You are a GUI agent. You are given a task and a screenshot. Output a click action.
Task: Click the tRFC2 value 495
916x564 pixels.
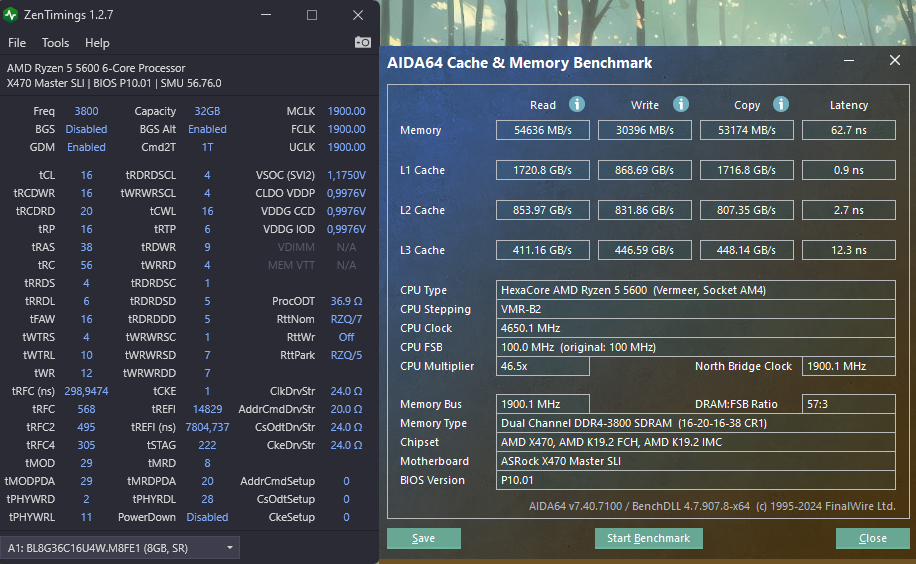[86, 427]
